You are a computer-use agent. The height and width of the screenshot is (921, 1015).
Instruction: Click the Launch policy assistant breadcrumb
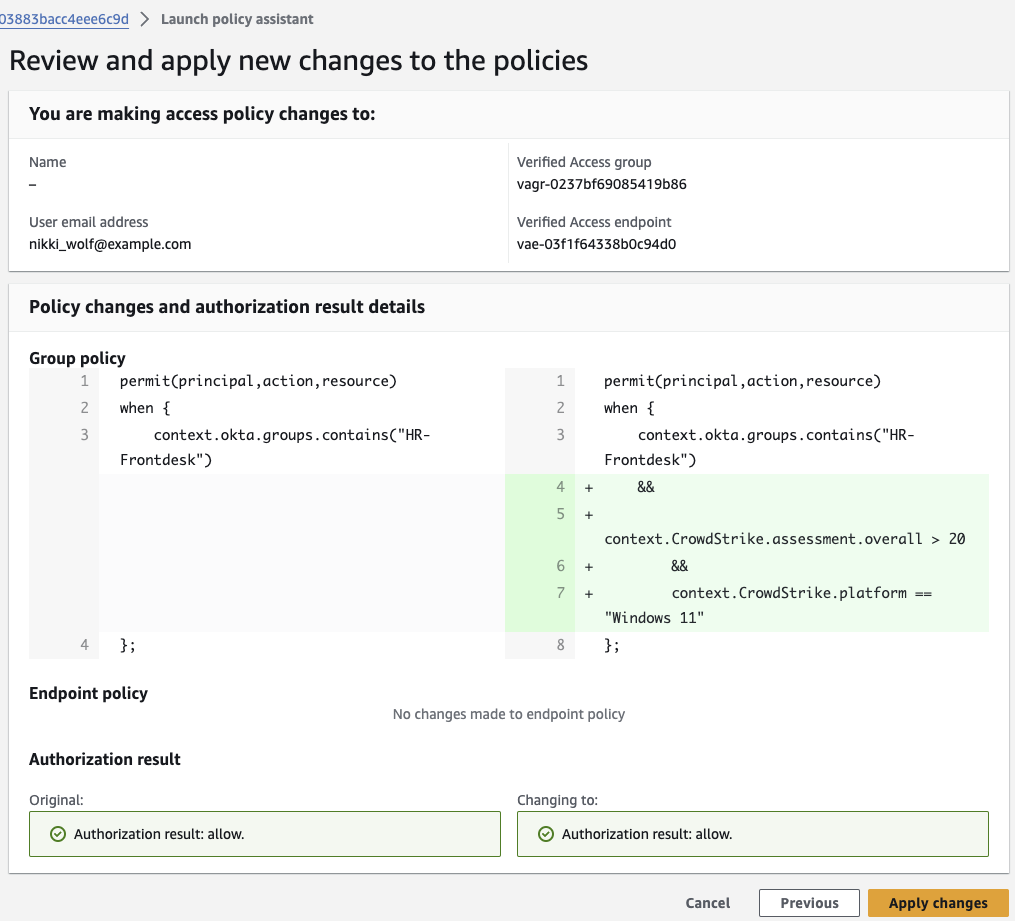coord(237,18)
